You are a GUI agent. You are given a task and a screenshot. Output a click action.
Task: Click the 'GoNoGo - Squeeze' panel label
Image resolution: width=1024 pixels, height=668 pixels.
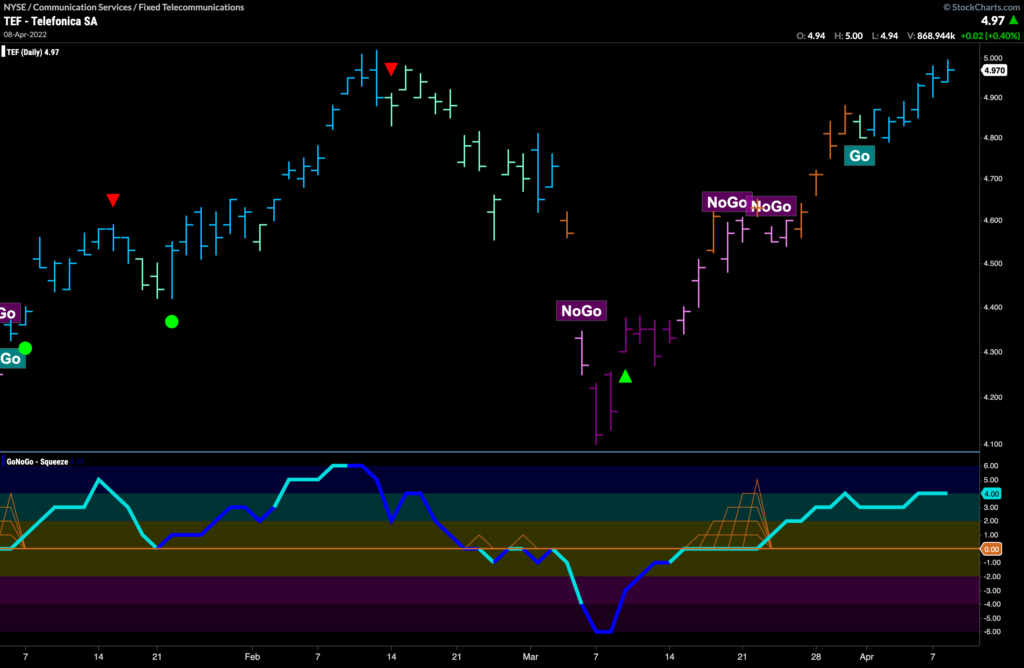coord(37,462)
